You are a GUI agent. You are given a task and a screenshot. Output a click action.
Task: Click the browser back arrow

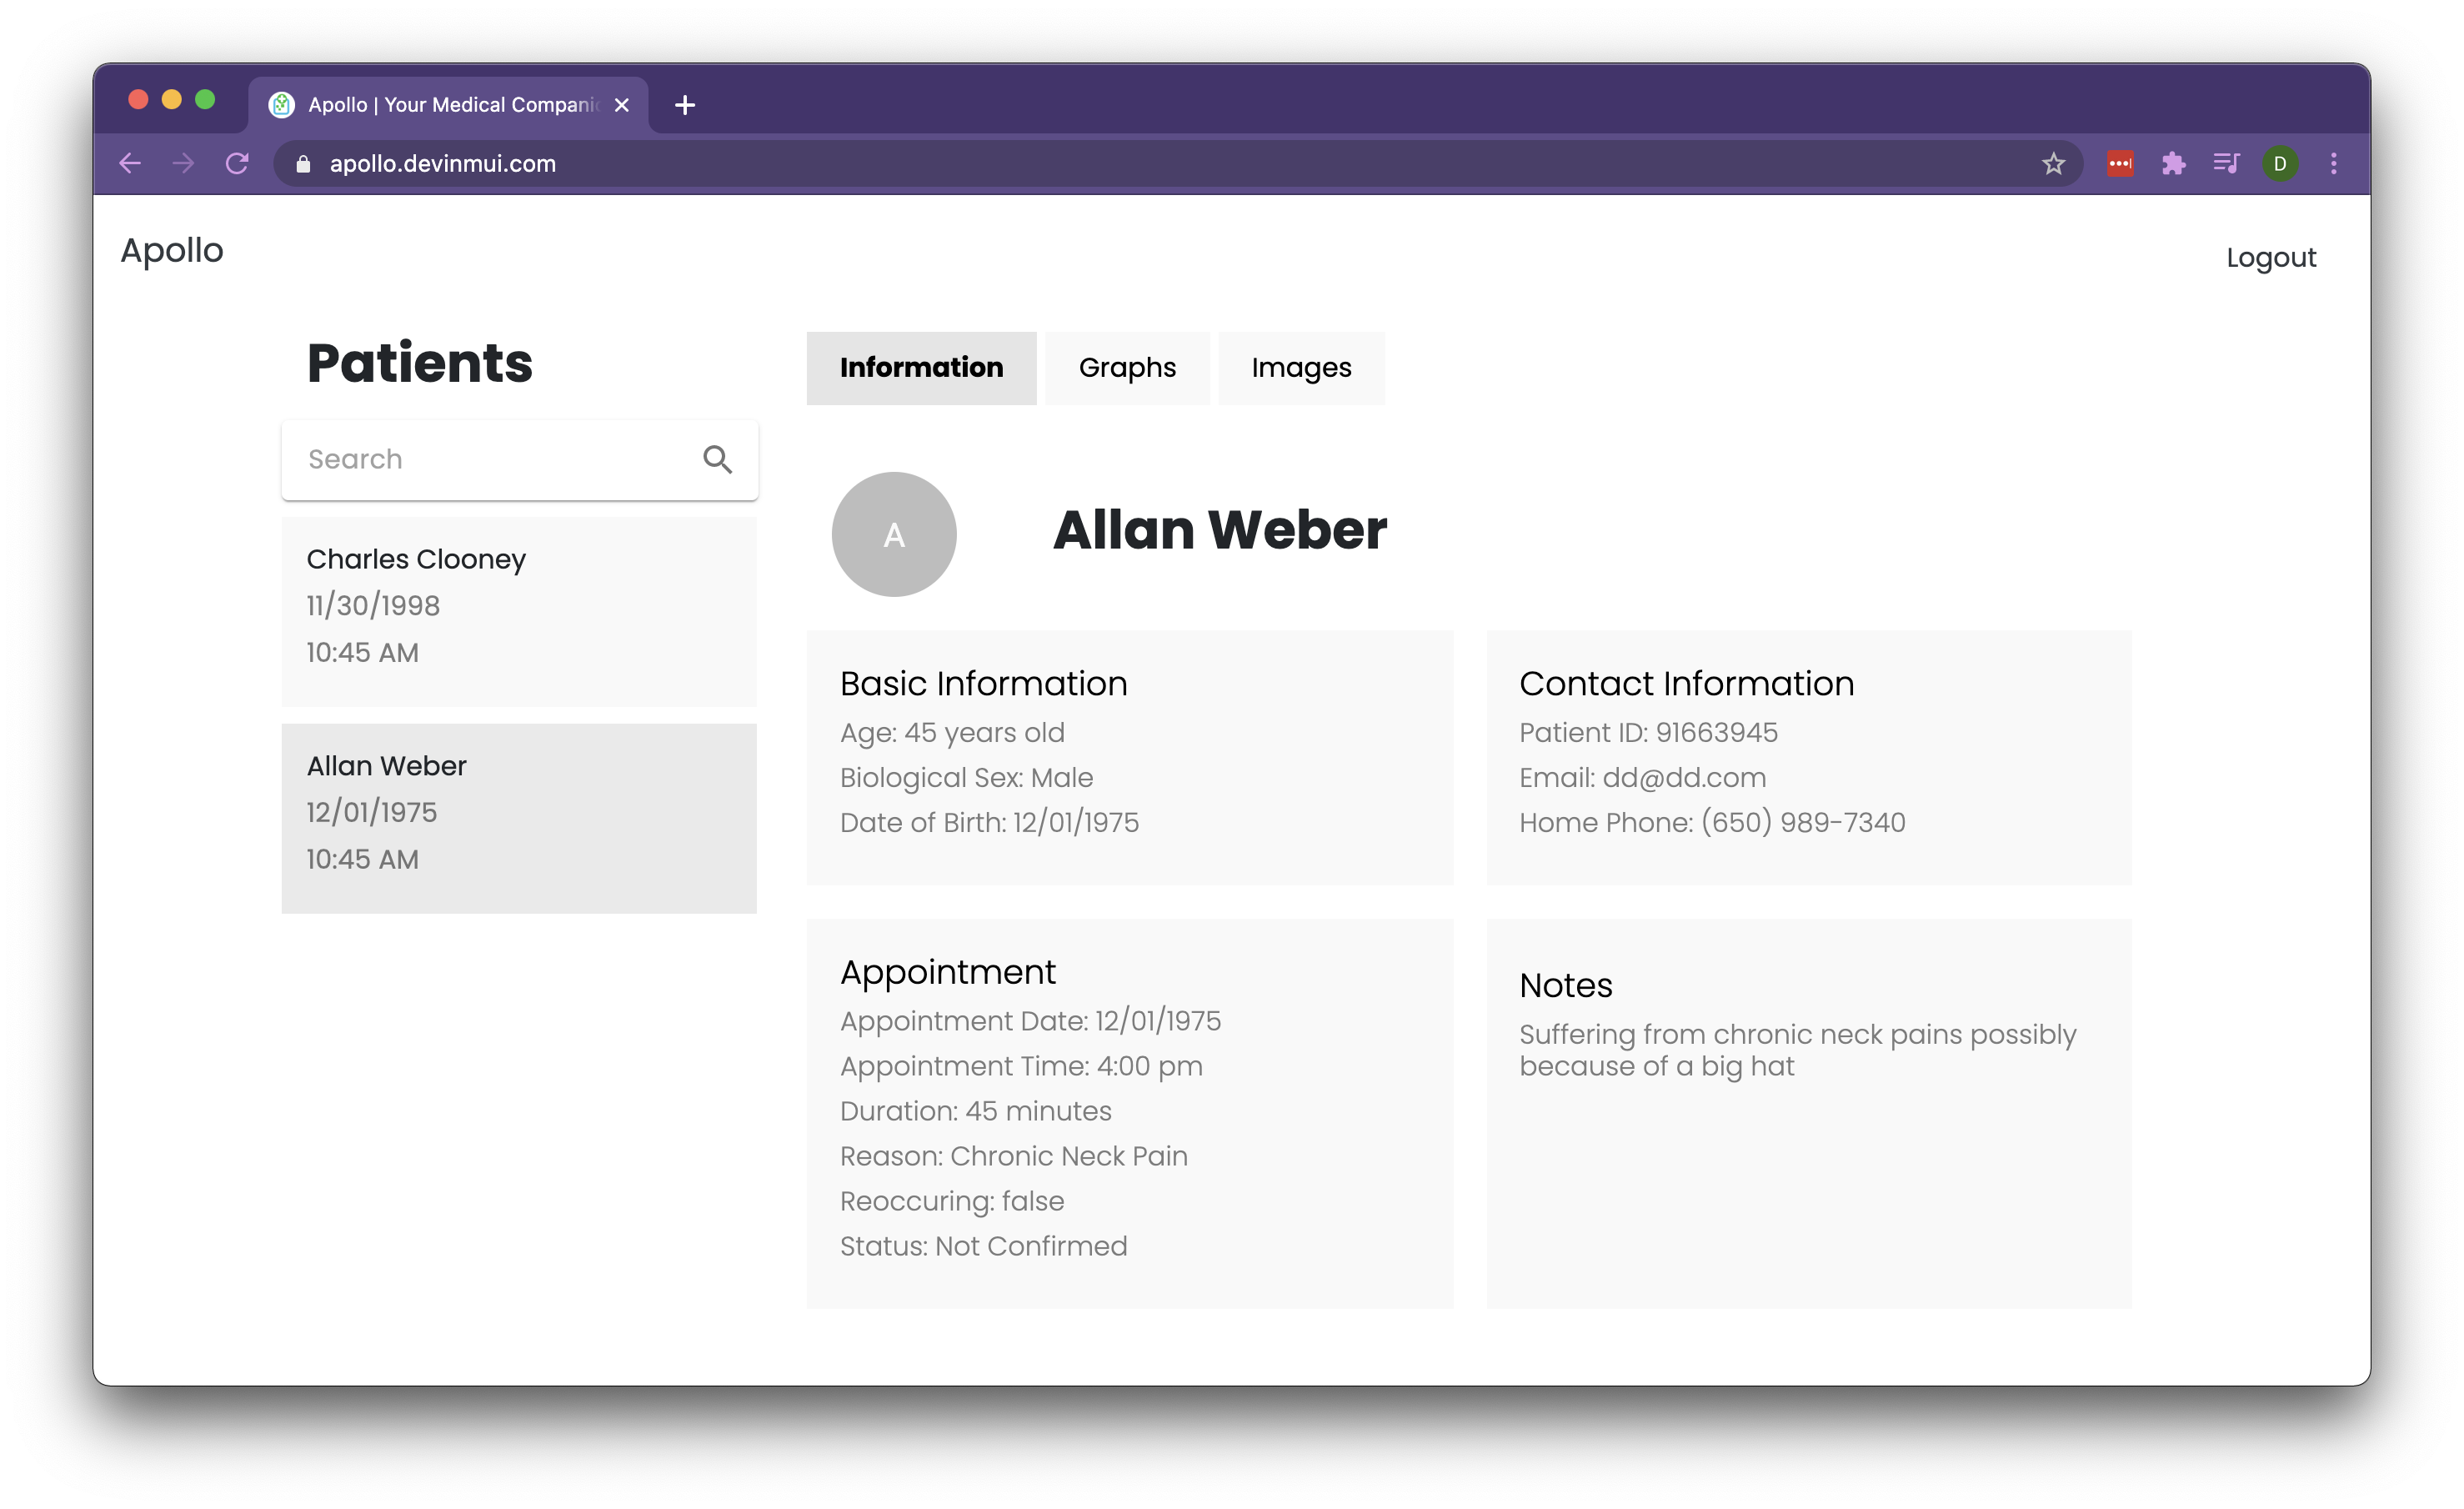130,163
